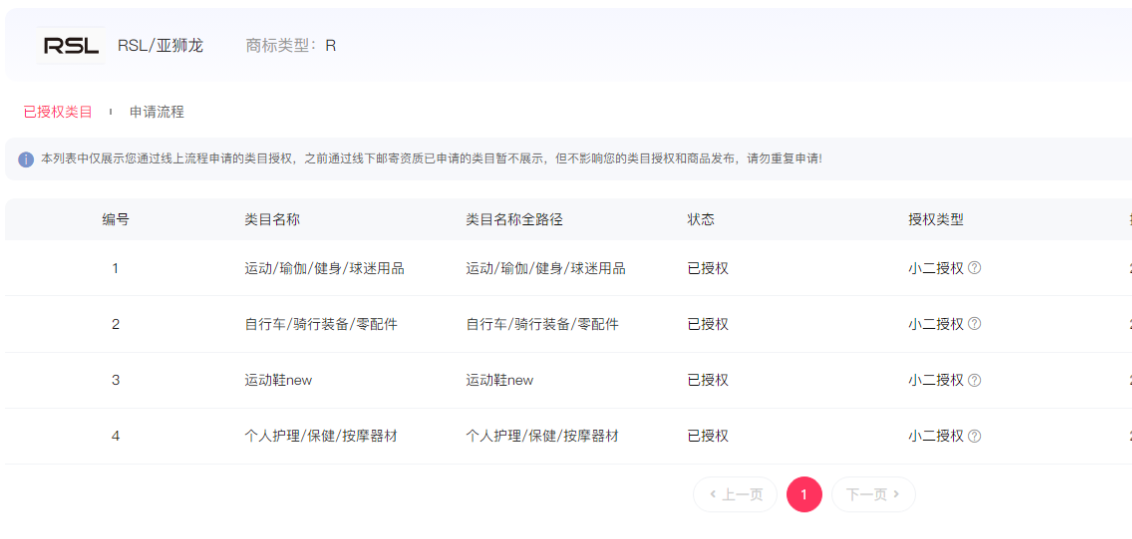Go to next page with 下一页 button
Screen dimensions: 1132x539
pos(873,494)
